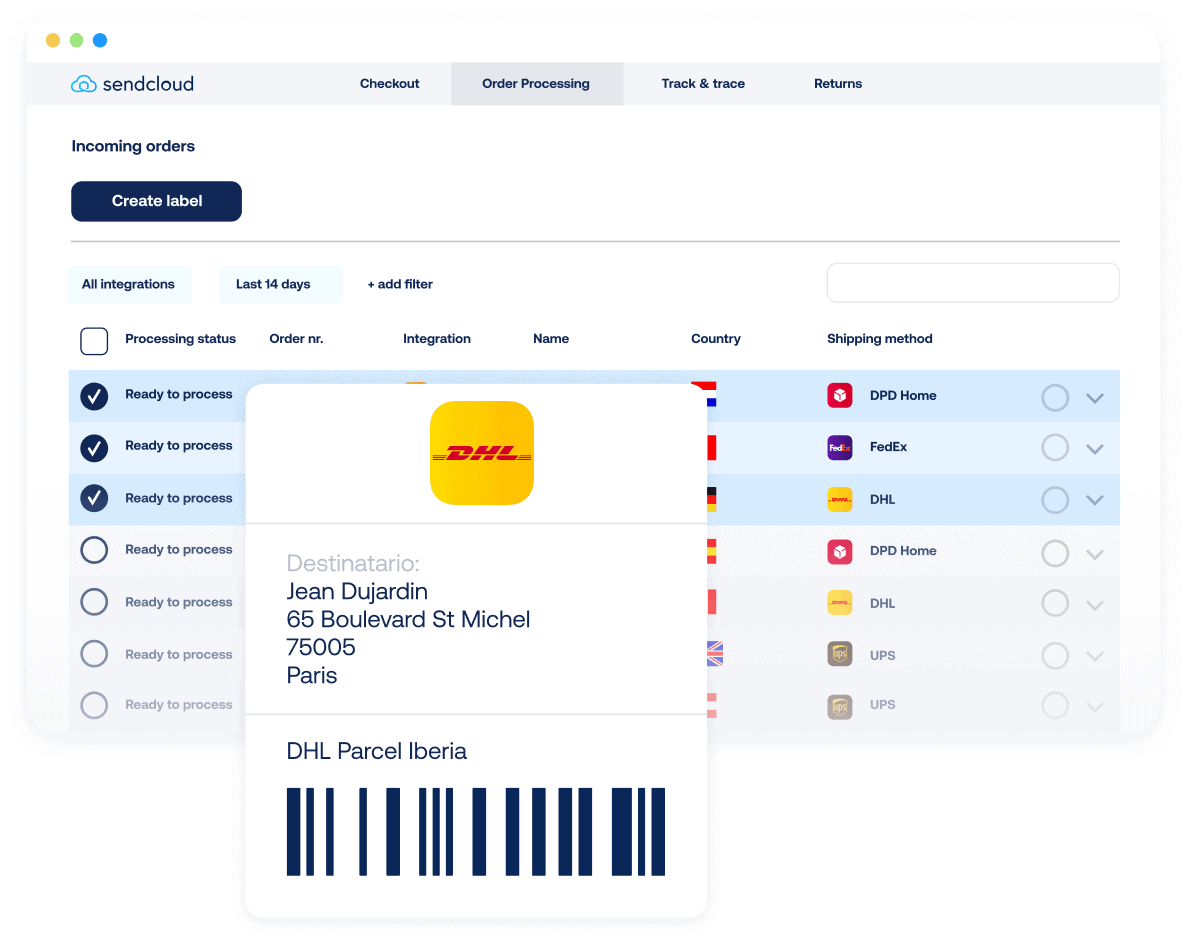The height and width of the screenshot is (941, 1188).
Task: Click the DPD Home icon in first row
Action: [839, 396]
